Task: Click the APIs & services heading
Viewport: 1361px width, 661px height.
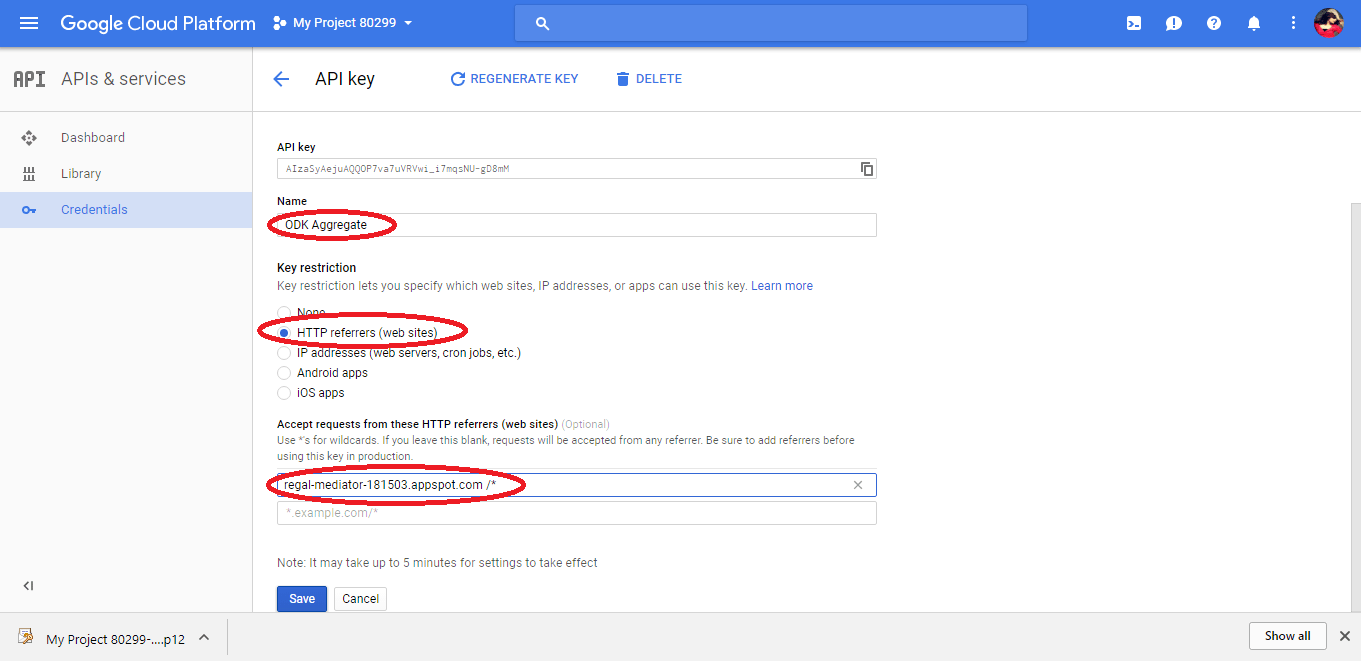Action: (123, 79)
